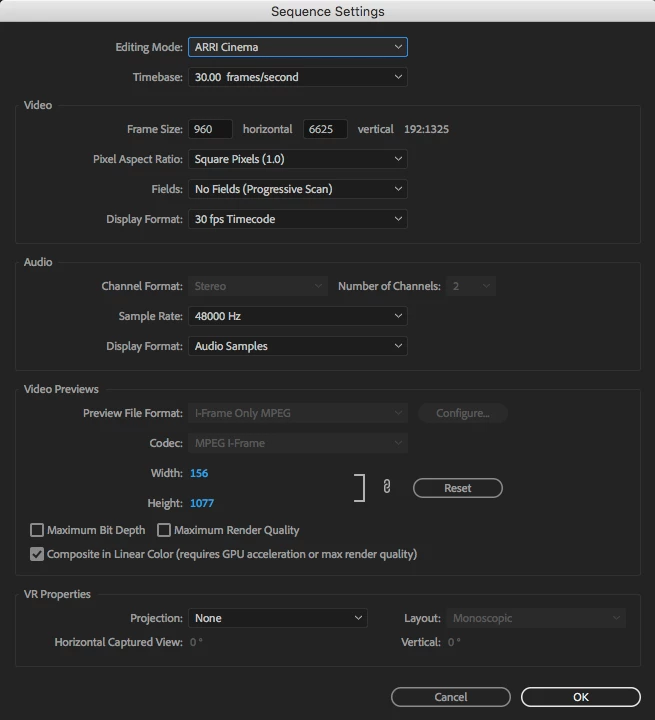Enable Maximum Render Quality checkbox
This screenshot has width=655, height=720.
point(164,530)
